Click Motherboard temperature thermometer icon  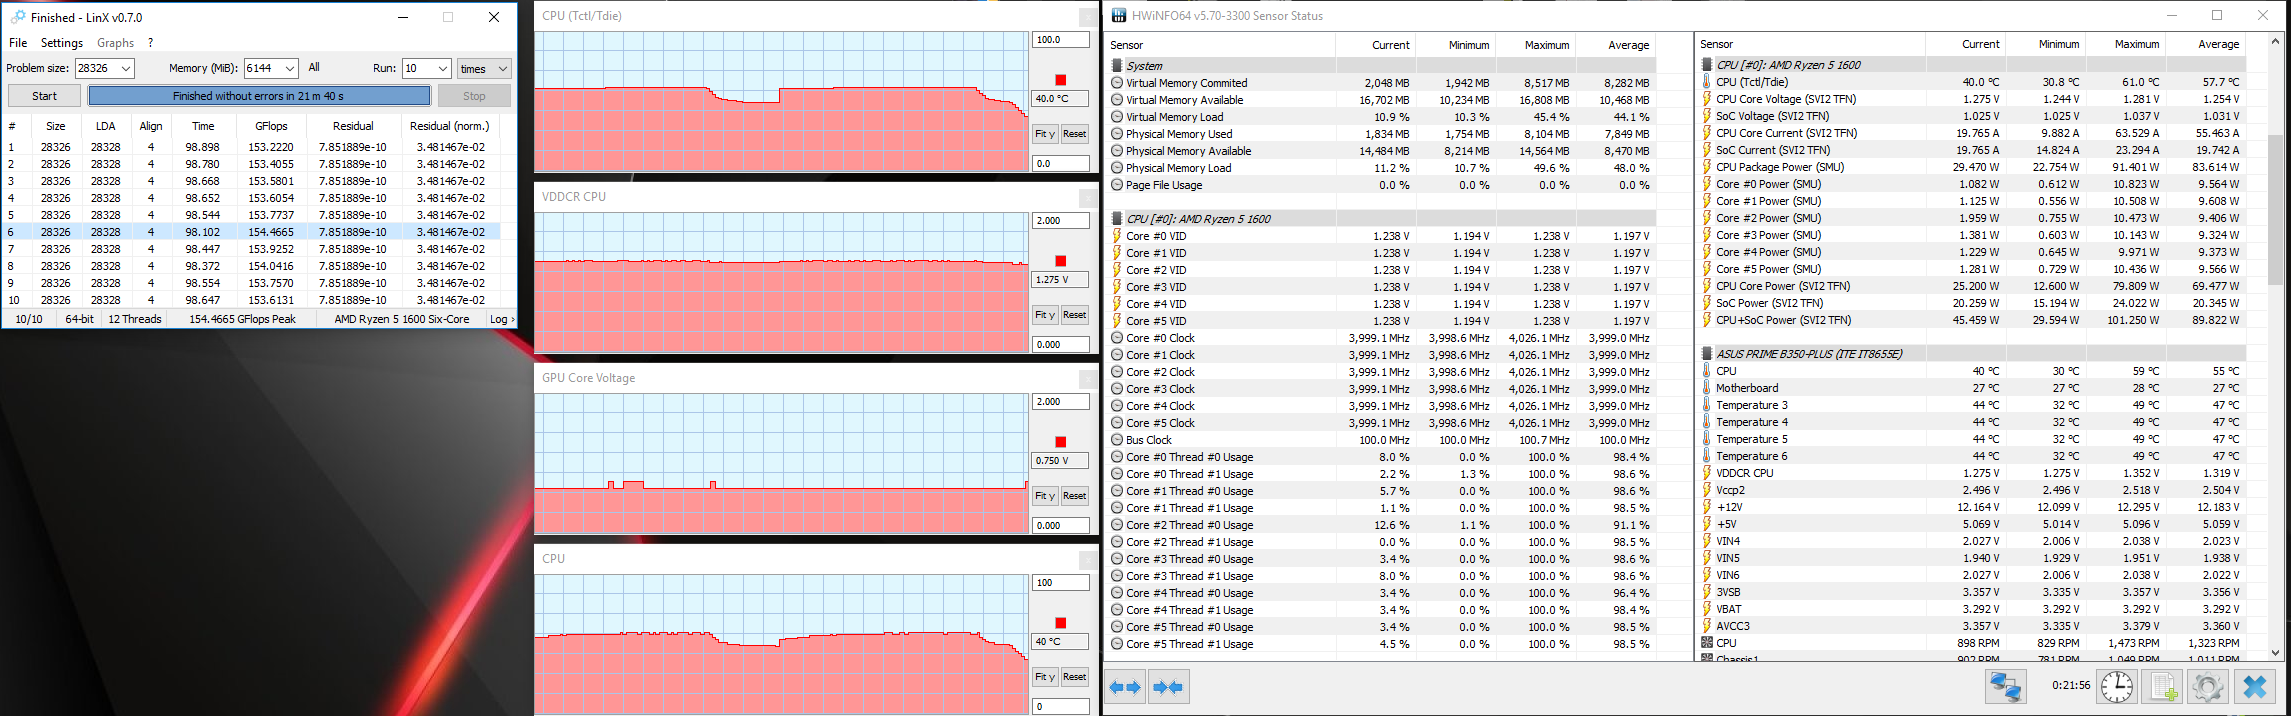1707,388
